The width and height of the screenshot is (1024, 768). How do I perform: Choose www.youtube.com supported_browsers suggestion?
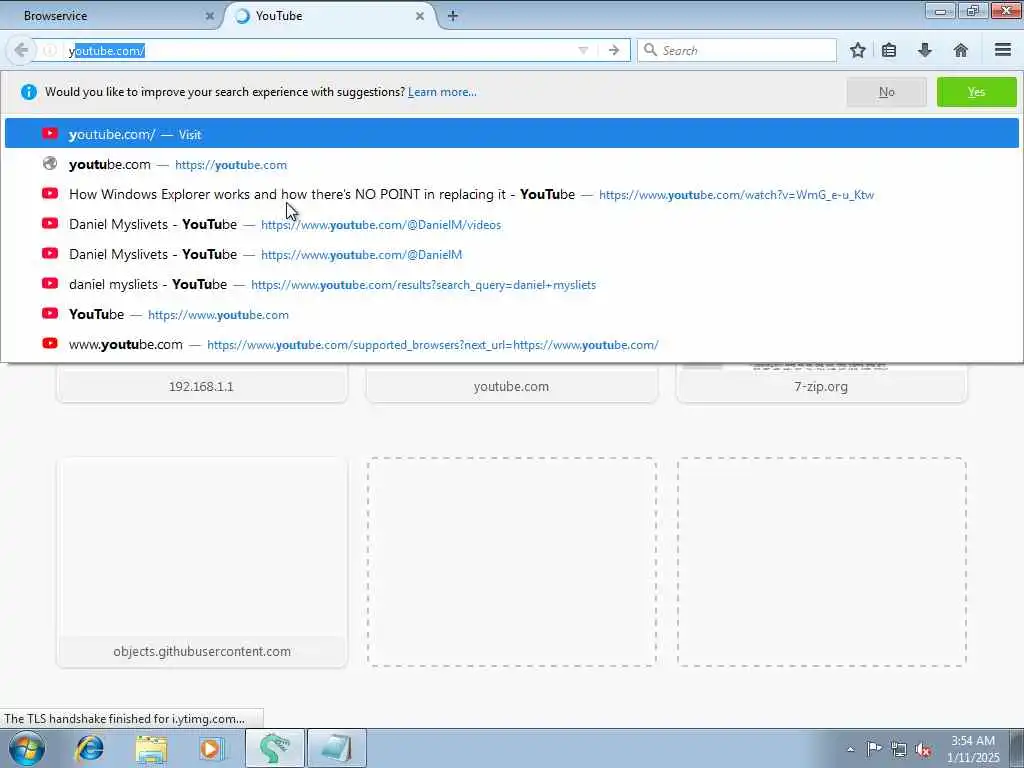(511, 344)
